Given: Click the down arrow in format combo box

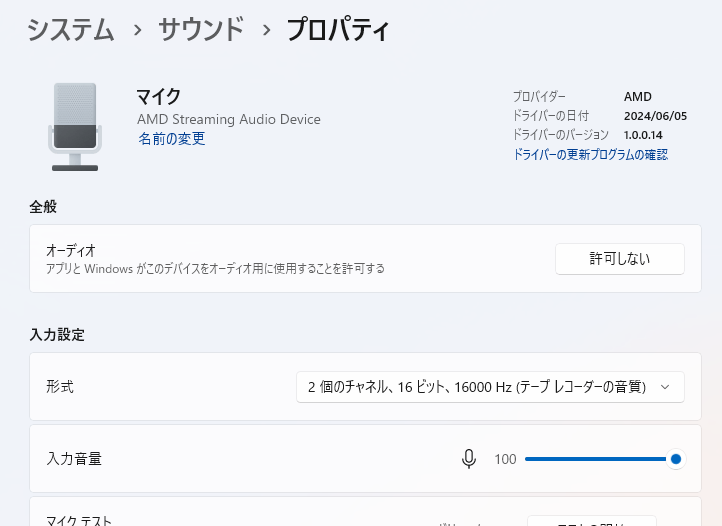Looking at the screenshot, I should click(x=666, y=387).
